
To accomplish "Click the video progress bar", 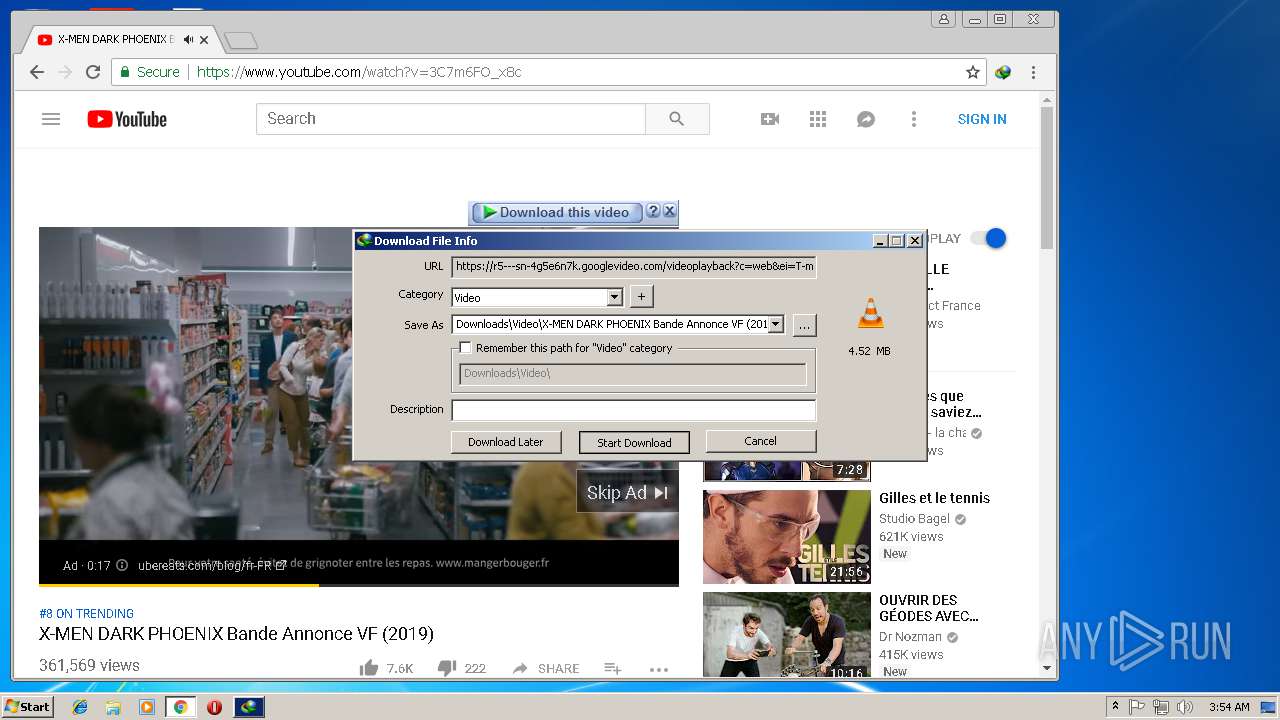I will (359, 584).
